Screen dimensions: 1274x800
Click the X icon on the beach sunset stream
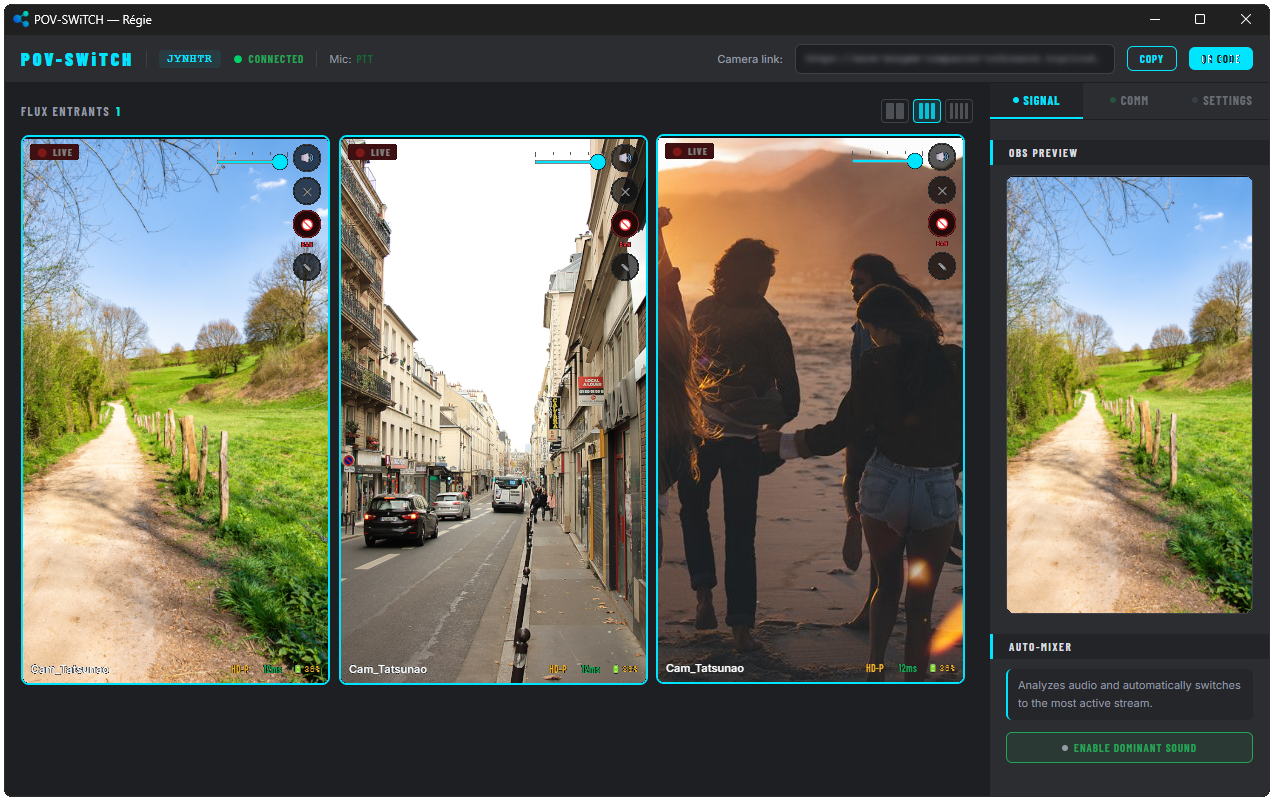(941, 190)
